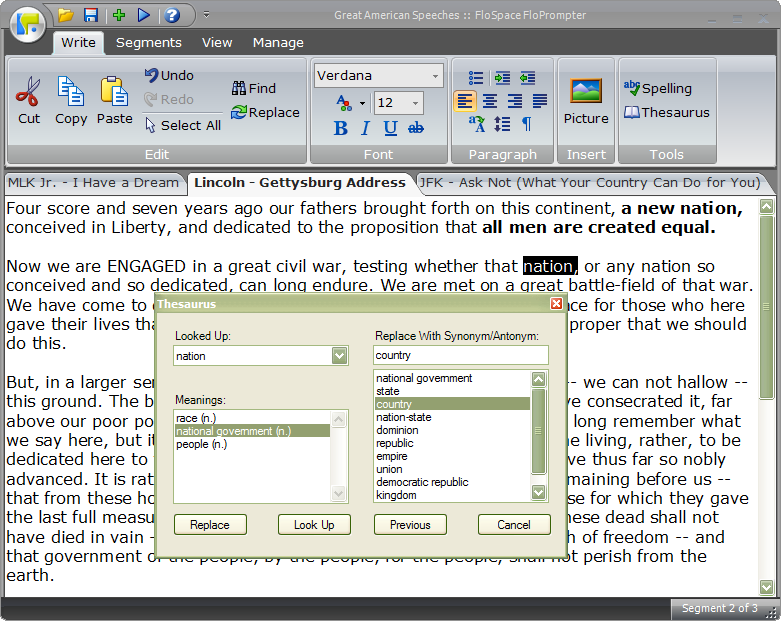This screenshot has width=781, height=621.
Task: Adjust line spacing icon
Action: pyautogui.click(x=502, y=124)
